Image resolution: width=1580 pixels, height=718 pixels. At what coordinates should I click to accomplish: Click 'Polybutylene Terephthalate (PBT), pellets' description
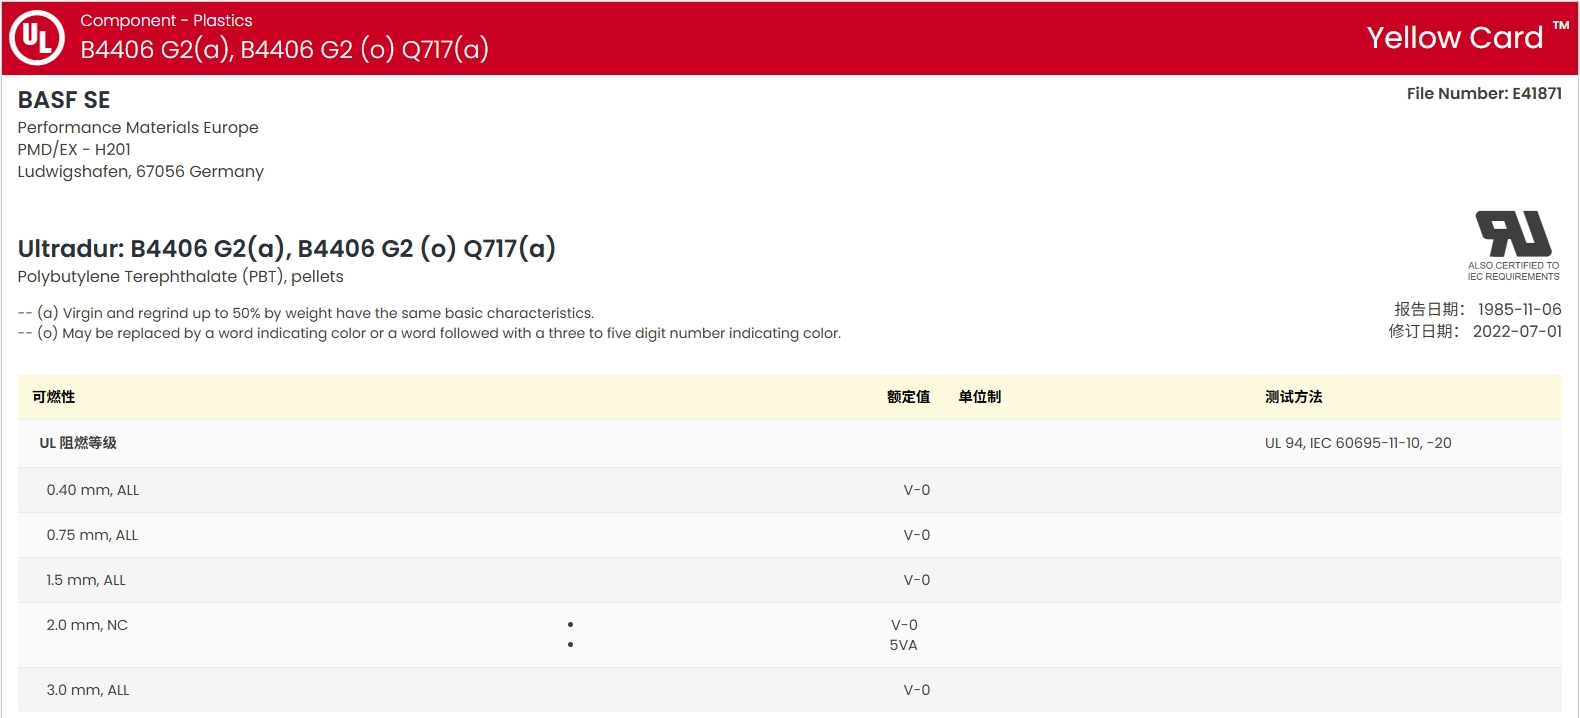point(181,276)
